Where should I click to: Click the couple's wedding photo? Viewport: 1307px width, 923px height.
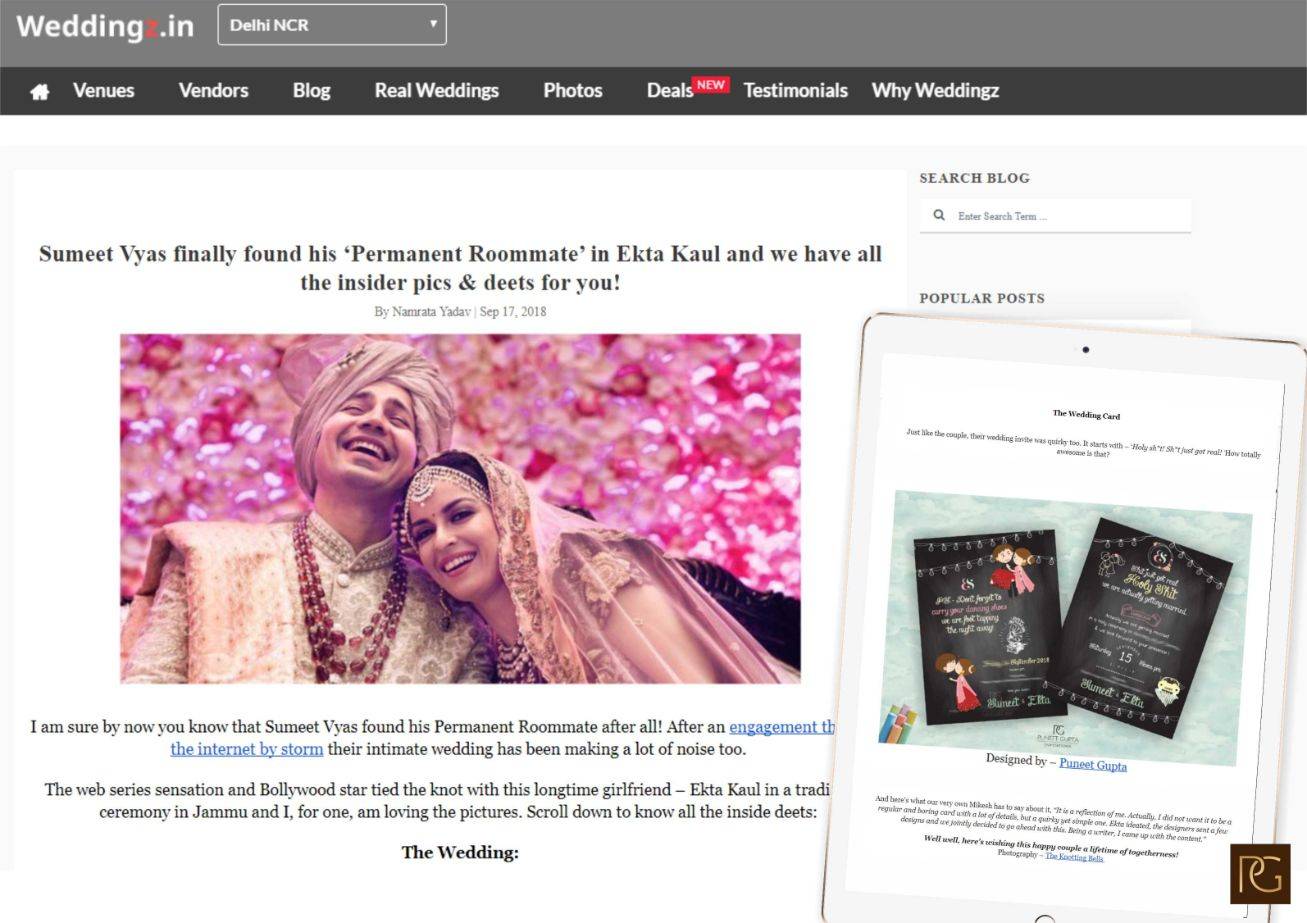click(x=460, y=508)
